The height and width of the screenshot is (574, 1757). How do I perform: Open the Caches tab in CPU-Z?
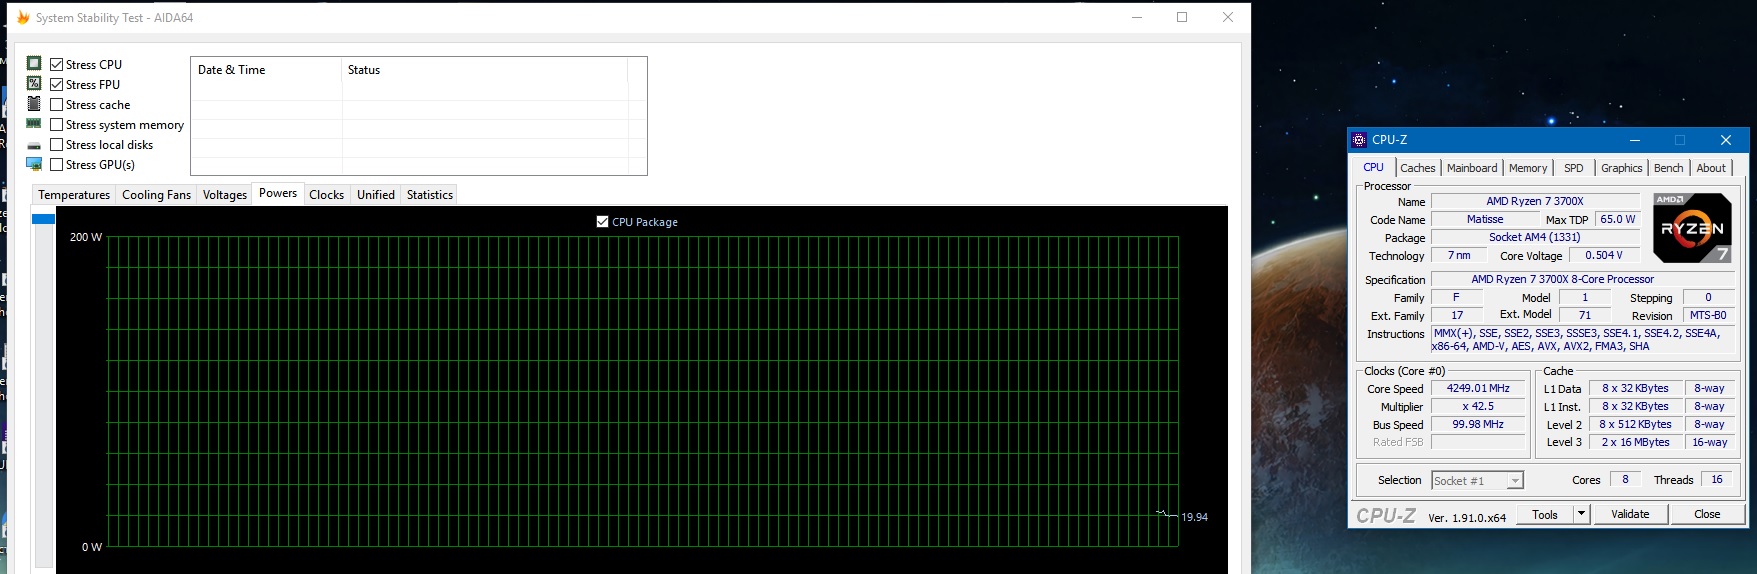(1417, 168)
